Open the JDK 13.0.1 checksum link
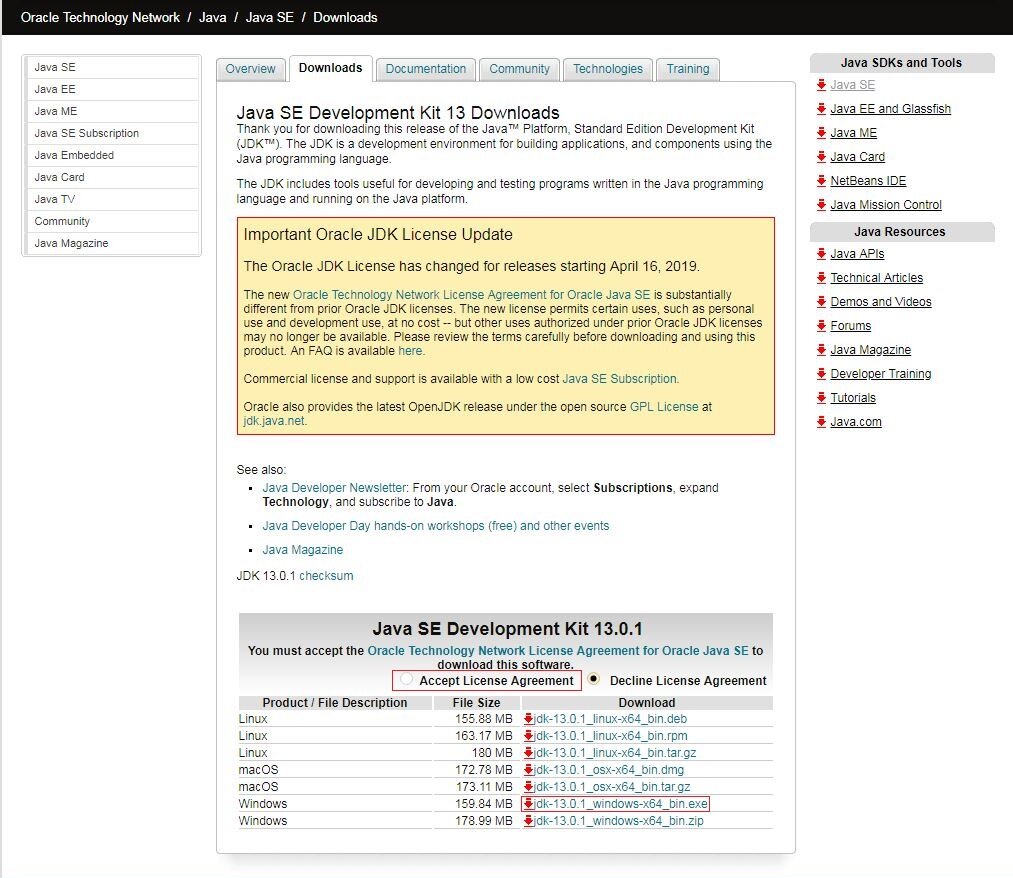This screenshot has width=1013, height=878. pos(326,576)
